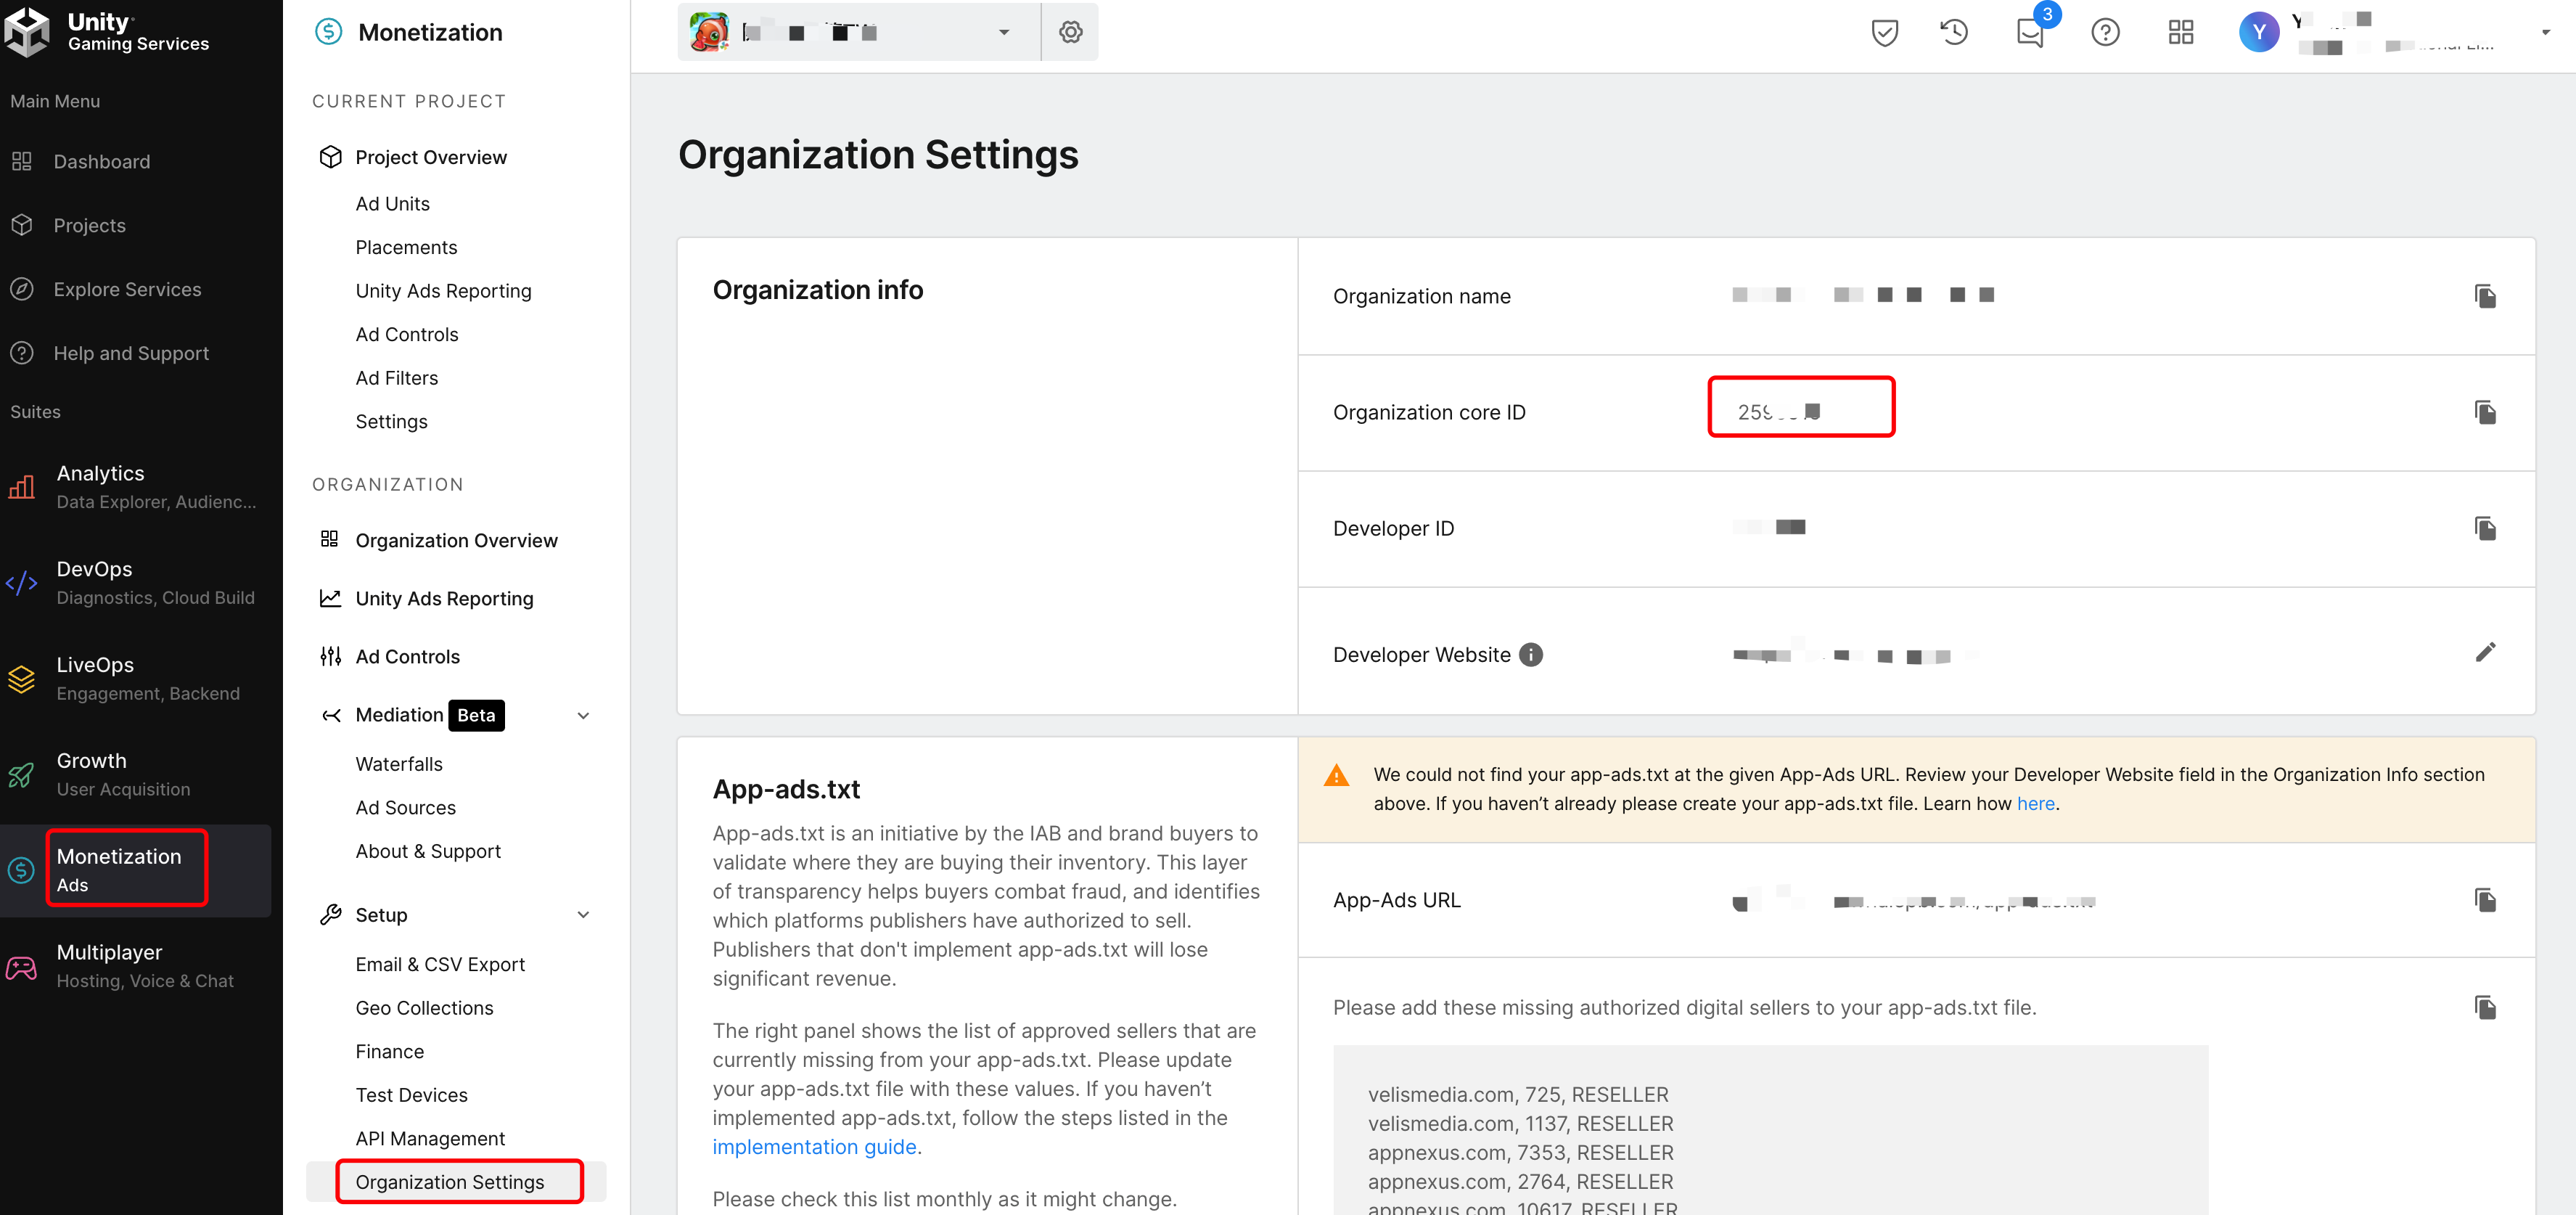Open Finance page
Screen dimensions: 2576x1215
(x=390, y=1052)
